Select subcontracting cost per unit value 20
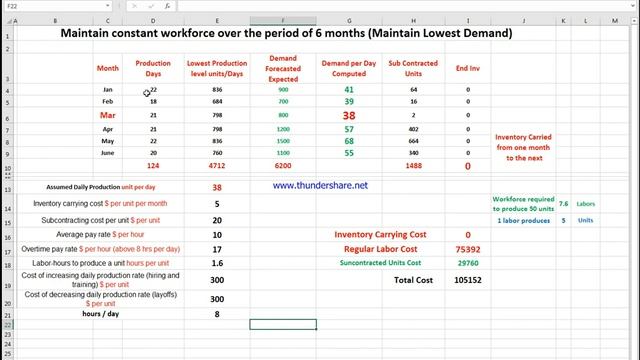640x360 pixels. coord(217,220)
